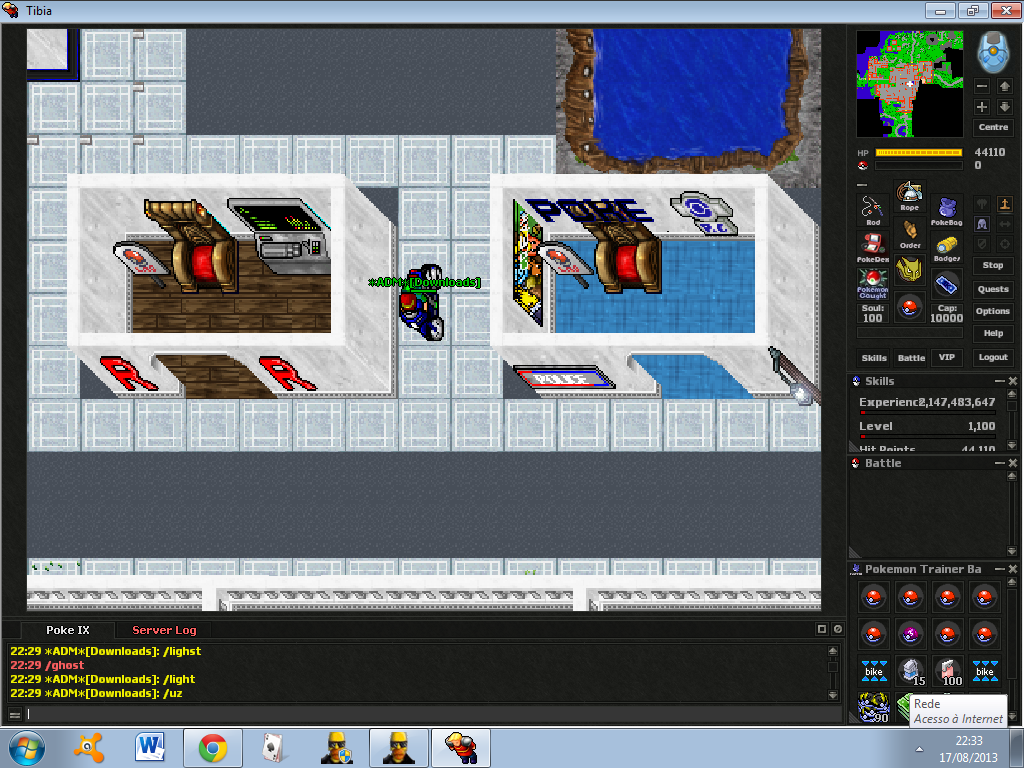Click the blue ticket item slot

click(946, 285)
